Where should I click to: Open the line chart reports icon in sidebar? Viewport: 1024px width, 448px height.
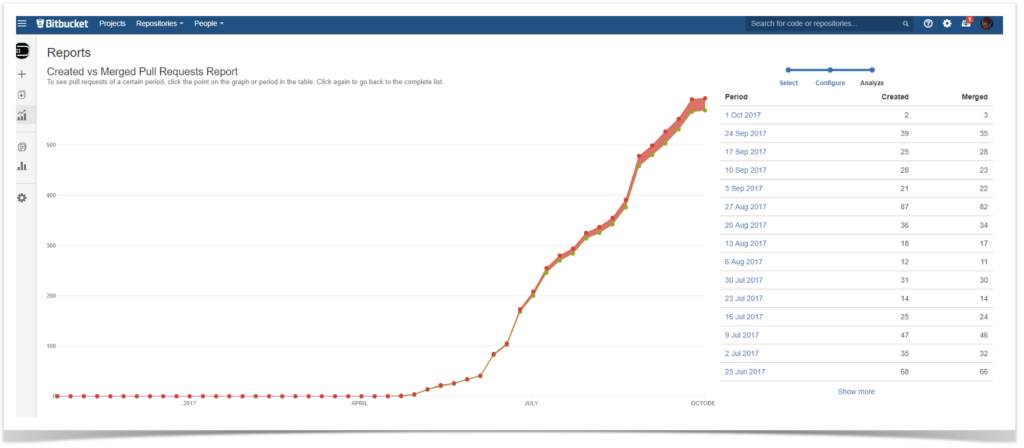pyautogui.click(x=22, y=115)
